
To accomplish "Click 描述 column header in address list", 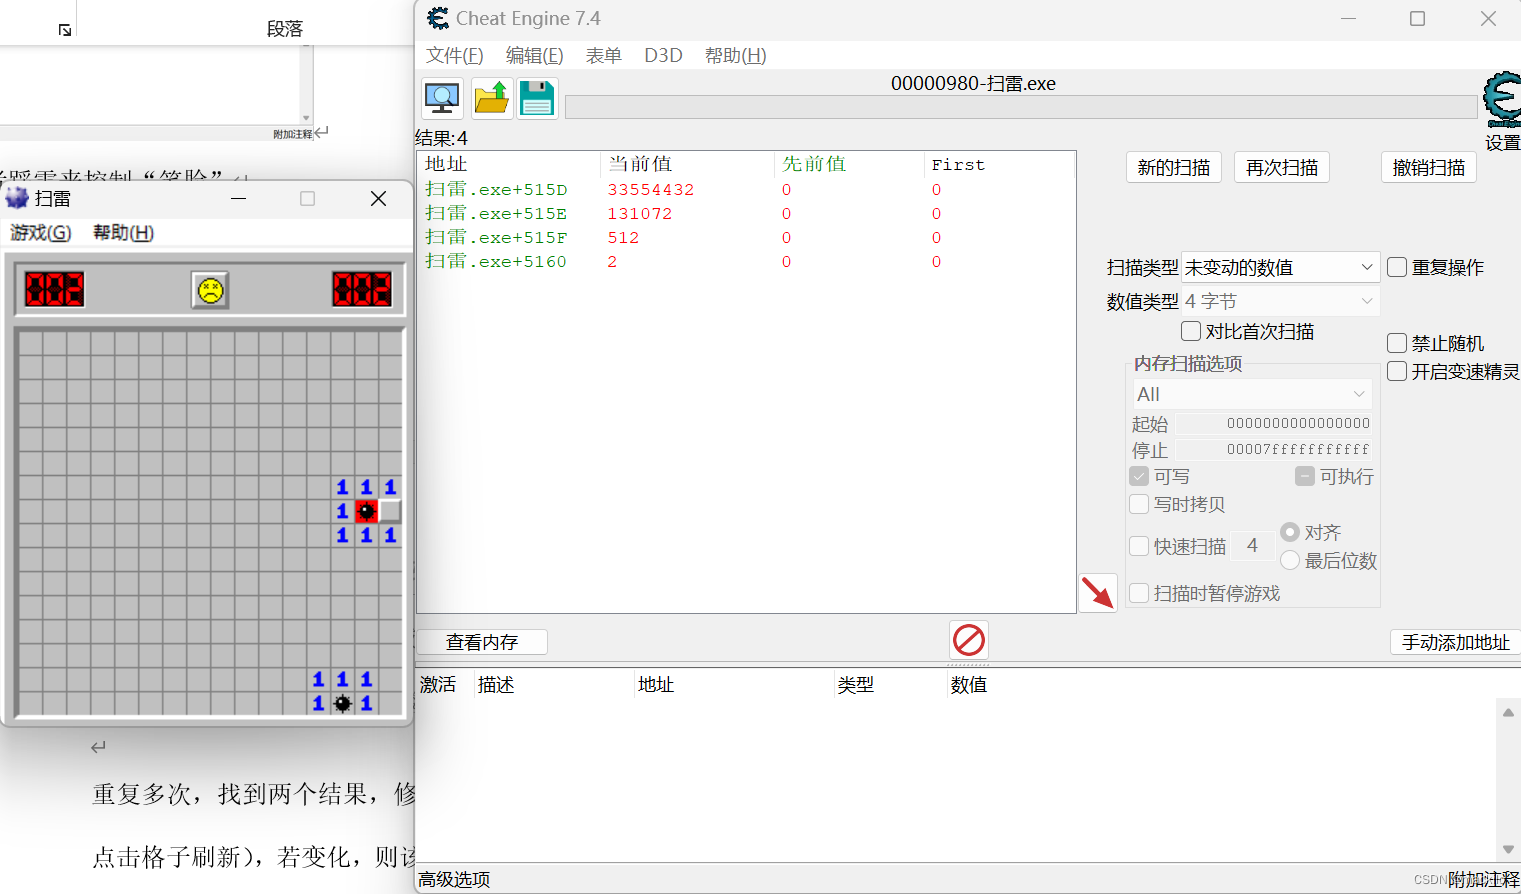I will pos(555,684).
